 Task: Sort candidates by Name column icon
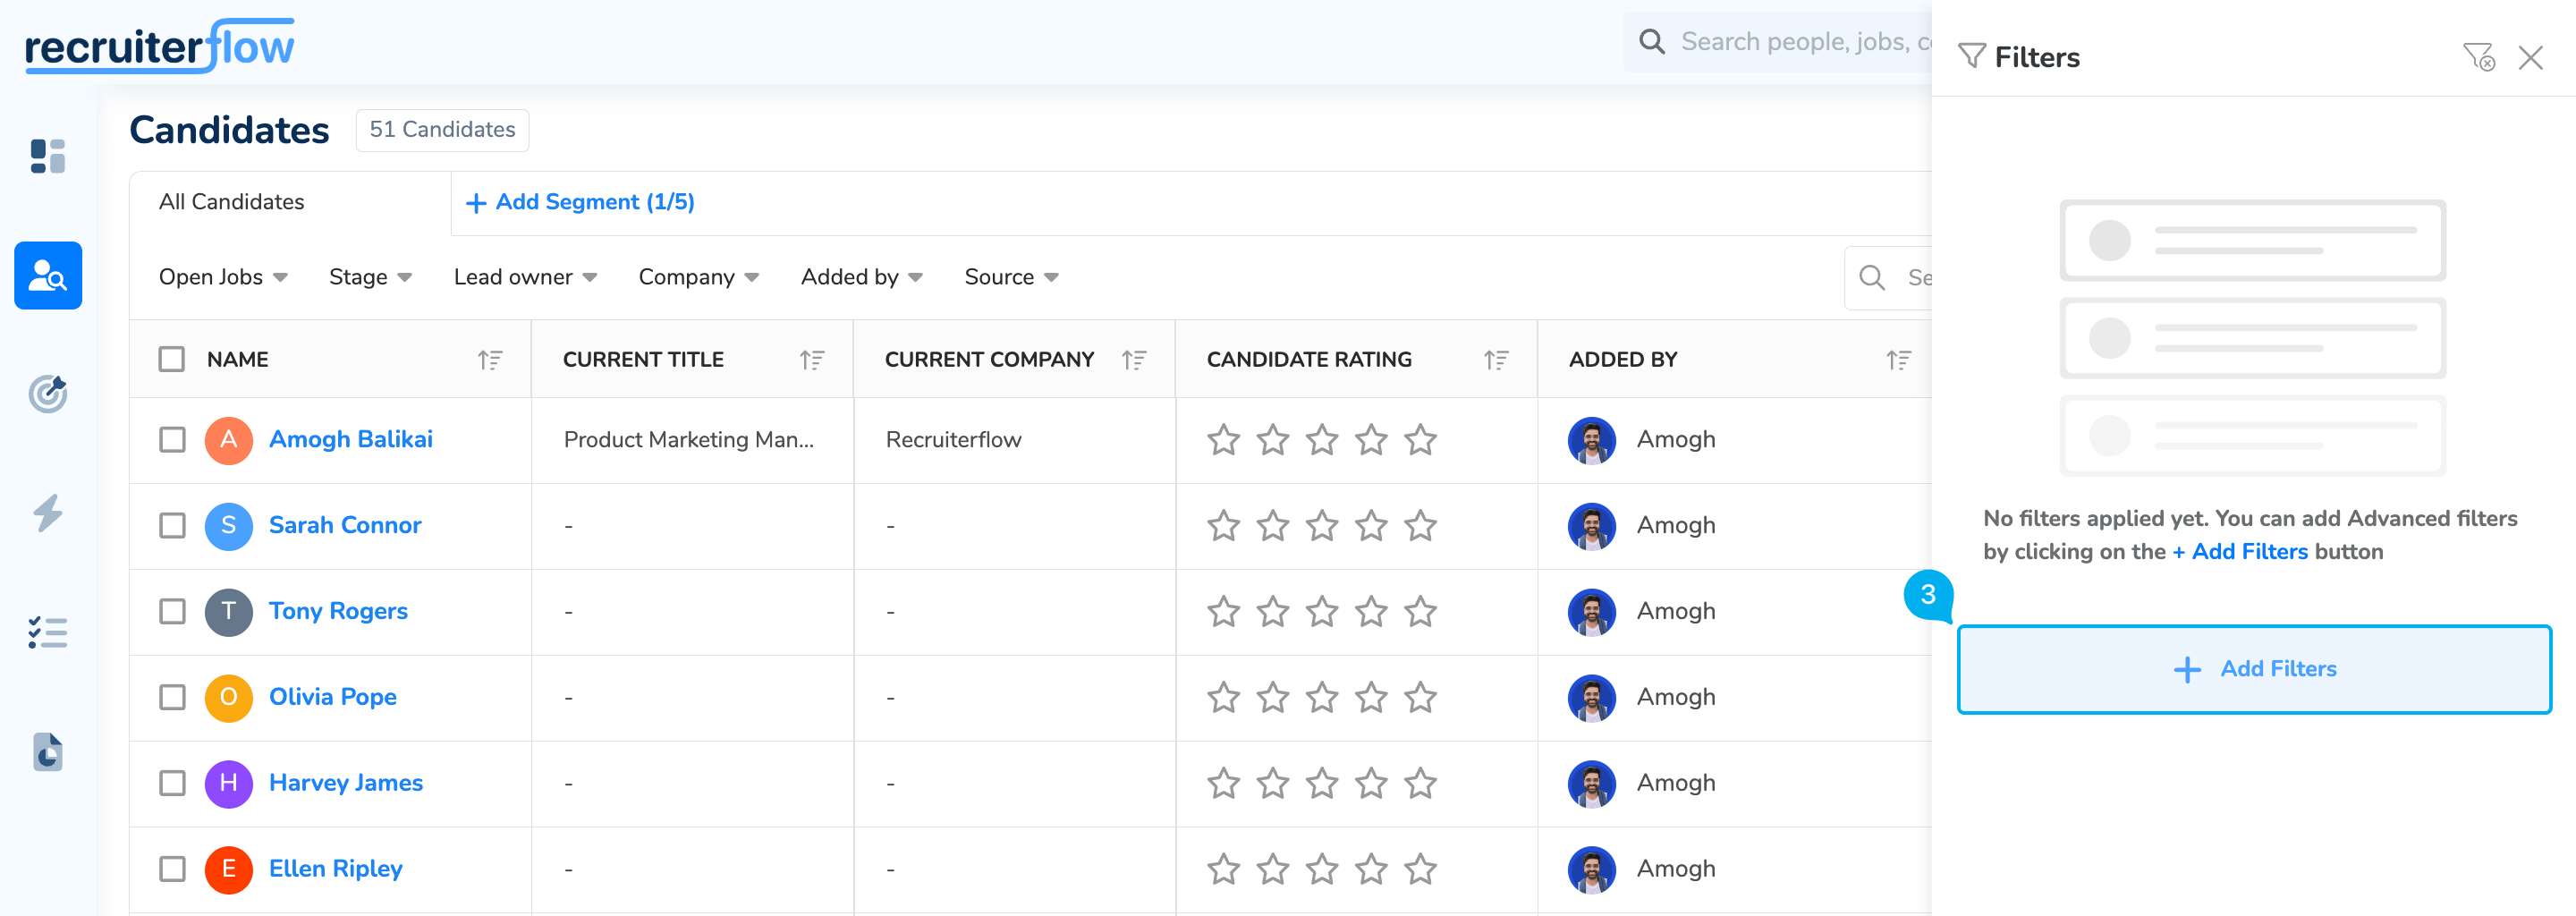pos(489,360)
